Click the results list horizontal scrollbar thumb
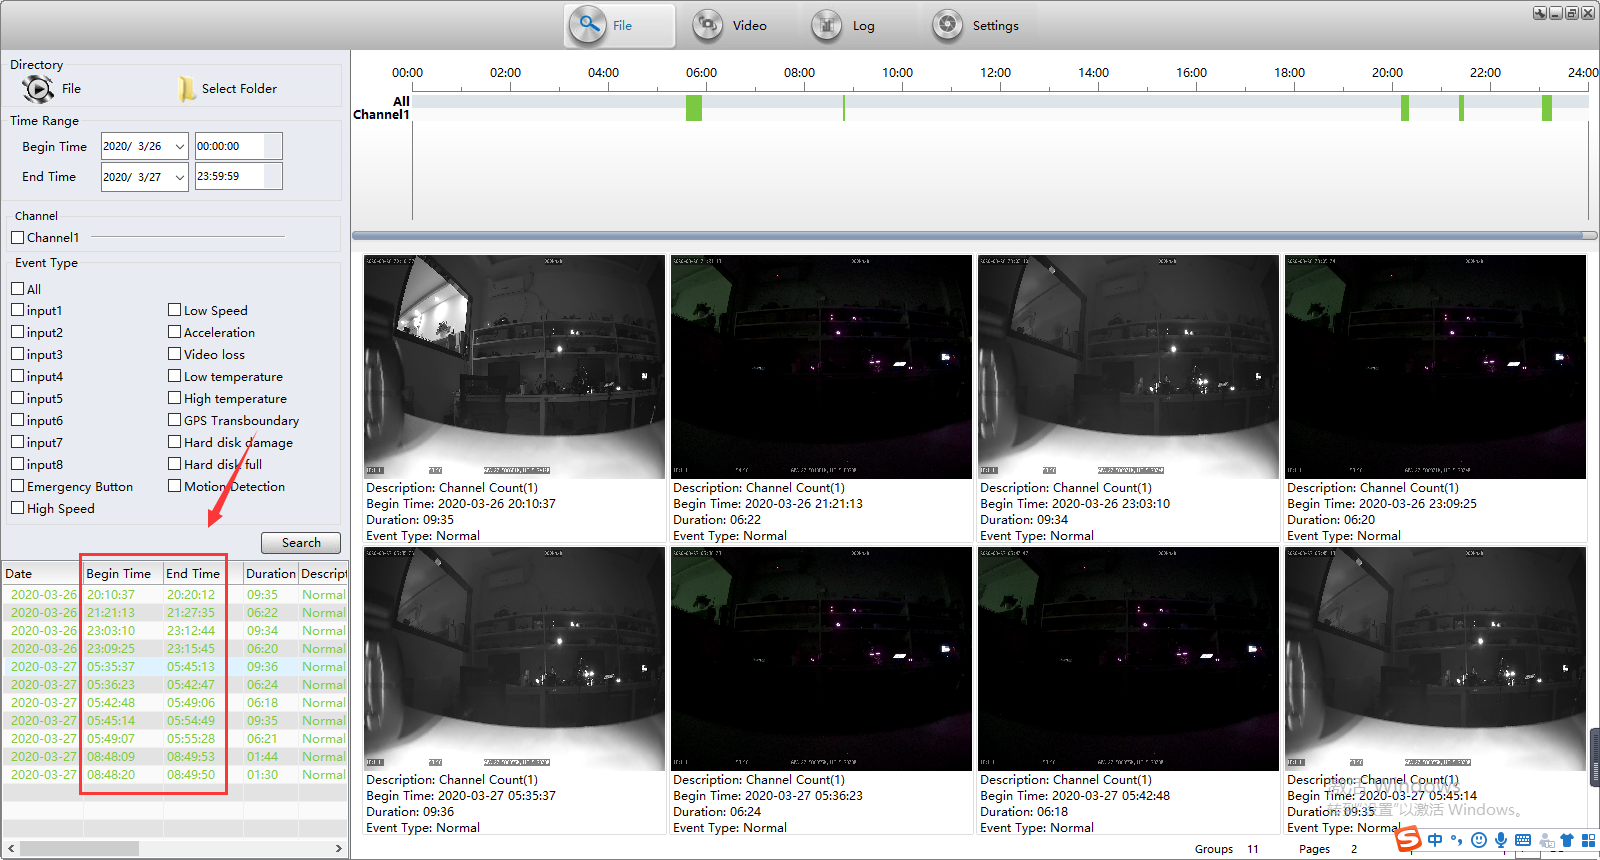The image size is (1600, 860). point(79,849)
